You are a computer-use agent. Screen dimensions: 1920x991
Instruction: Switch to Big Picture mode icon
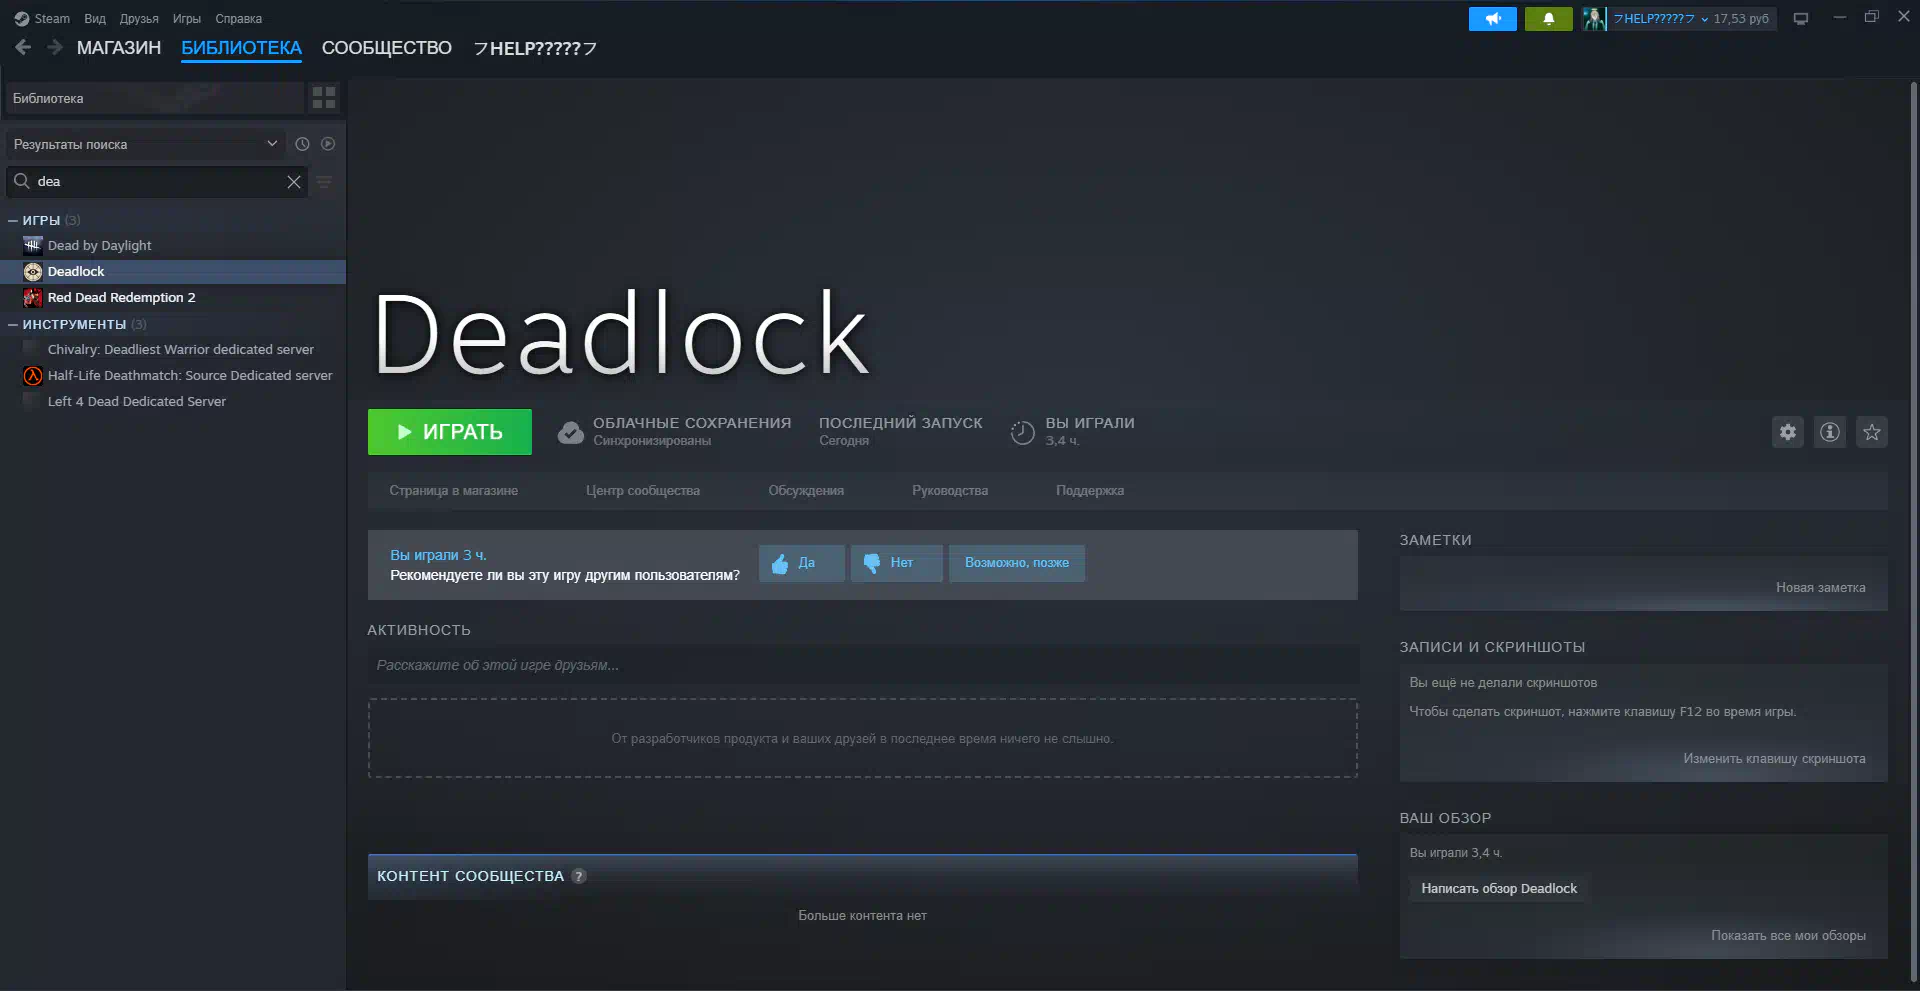(x=1801, y=19)
